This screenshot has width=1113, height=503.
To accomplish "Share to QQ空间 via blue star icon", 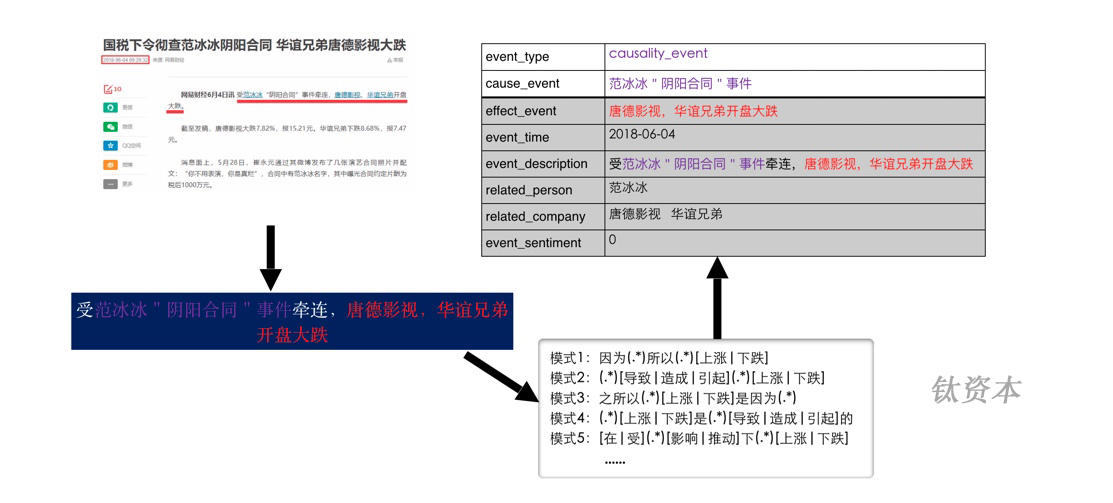I will click(109, 145).
